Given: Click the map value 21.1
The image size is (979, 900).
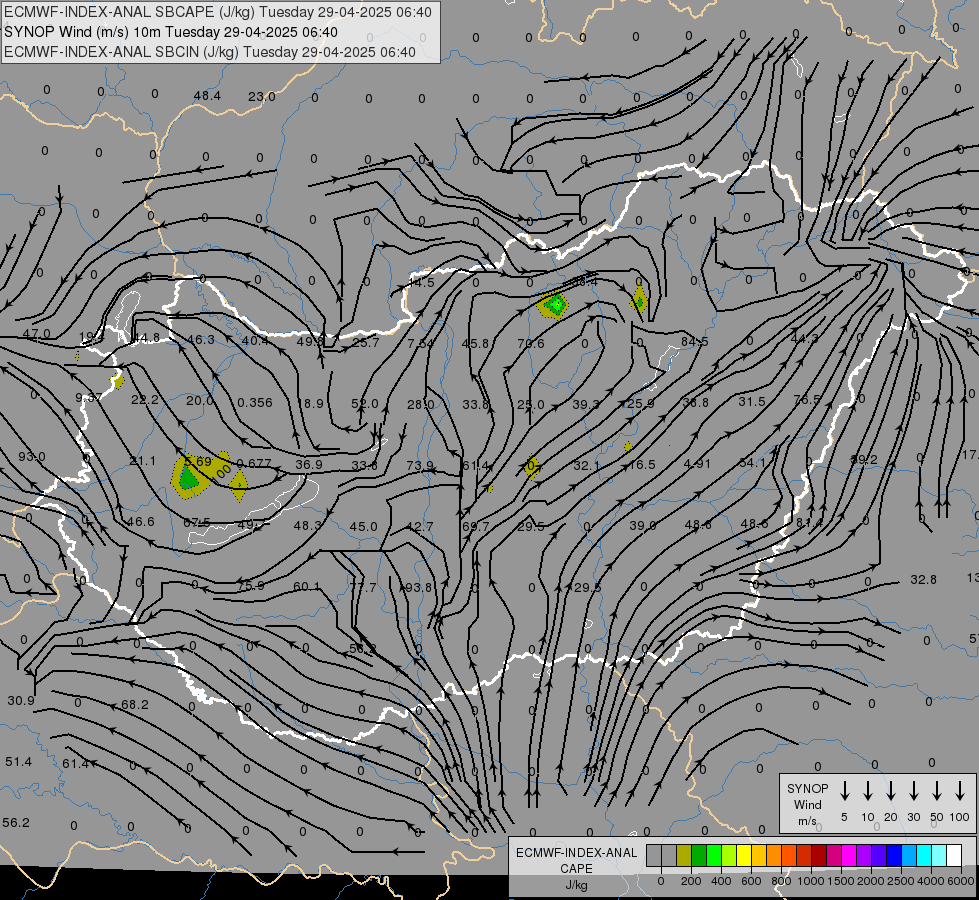Looking at the screenshot, I should point(142,460).
